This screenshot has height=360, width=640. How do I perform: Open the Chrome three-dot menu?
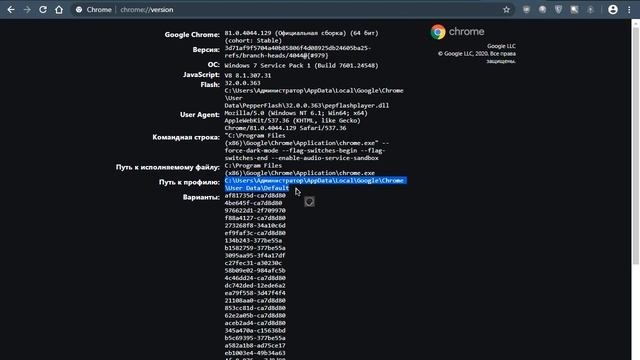click(x=629, y=9)
